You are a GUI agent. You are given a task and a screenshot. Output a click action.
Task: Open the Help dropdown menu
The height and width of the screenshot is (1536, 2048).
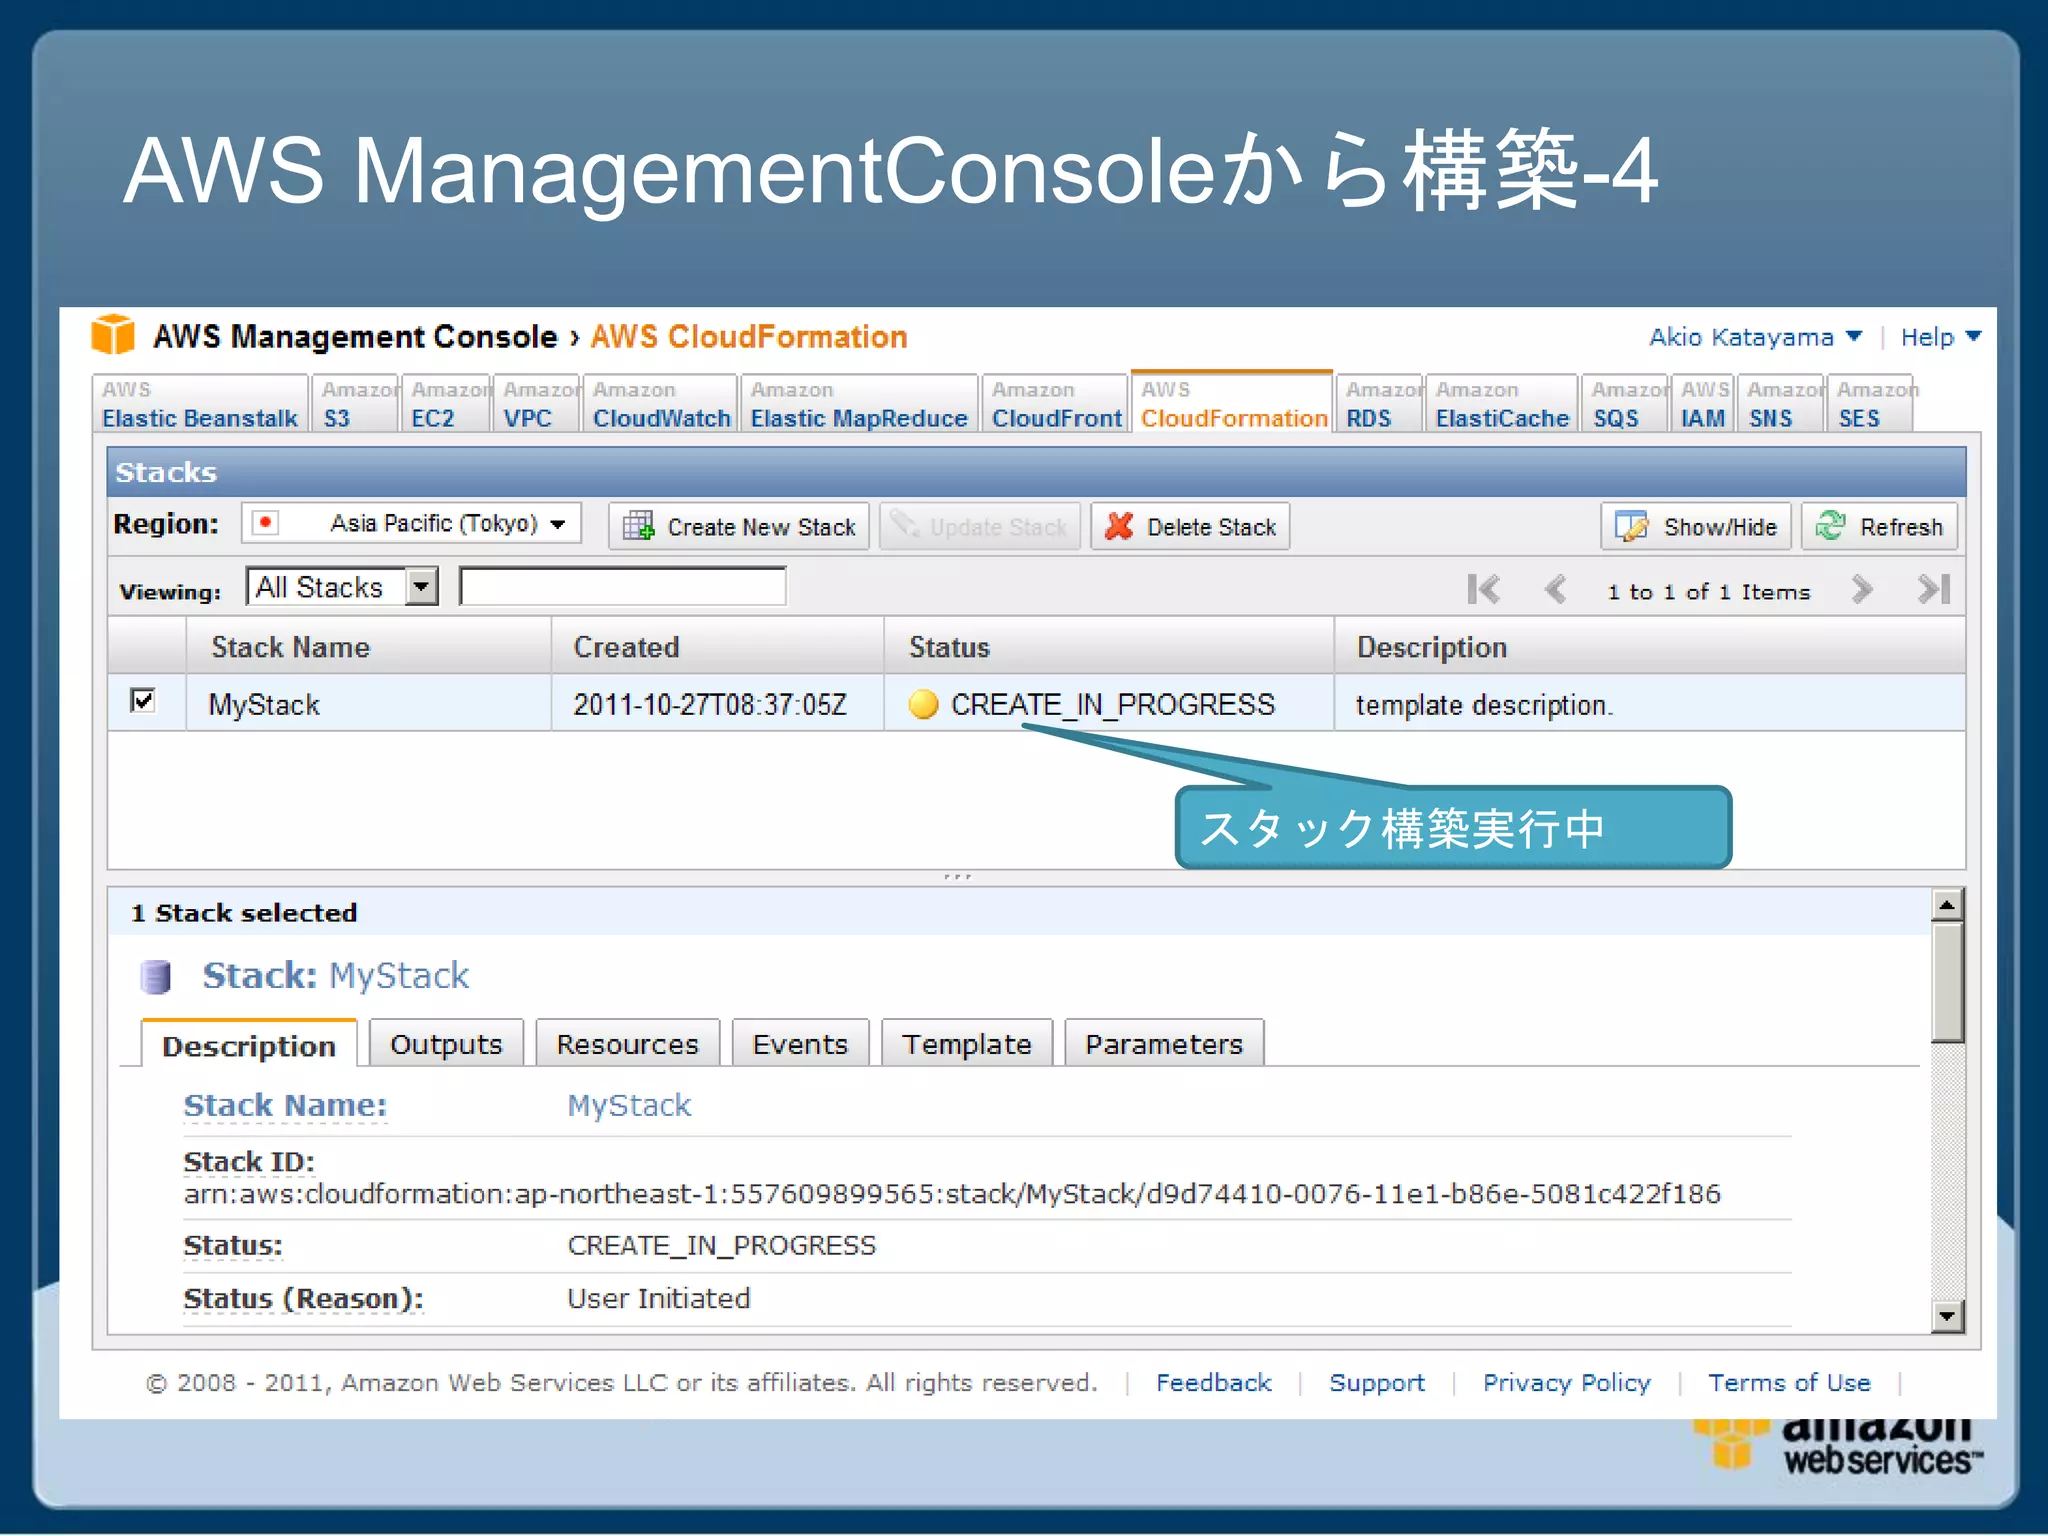coord(1940,337)
